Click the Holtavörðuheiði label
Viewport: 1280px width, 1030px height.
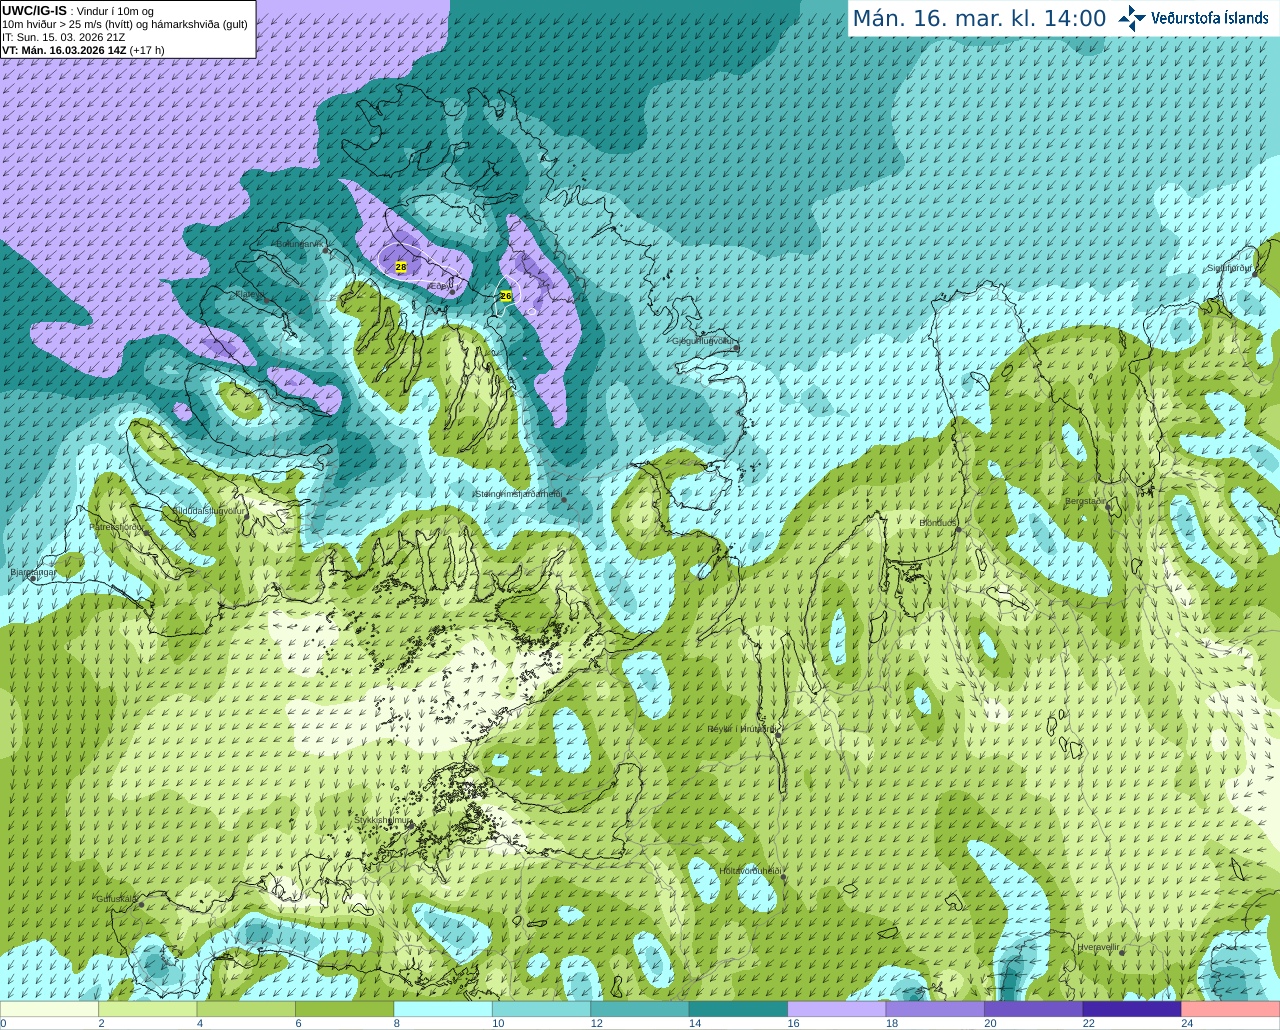[749, 871]
